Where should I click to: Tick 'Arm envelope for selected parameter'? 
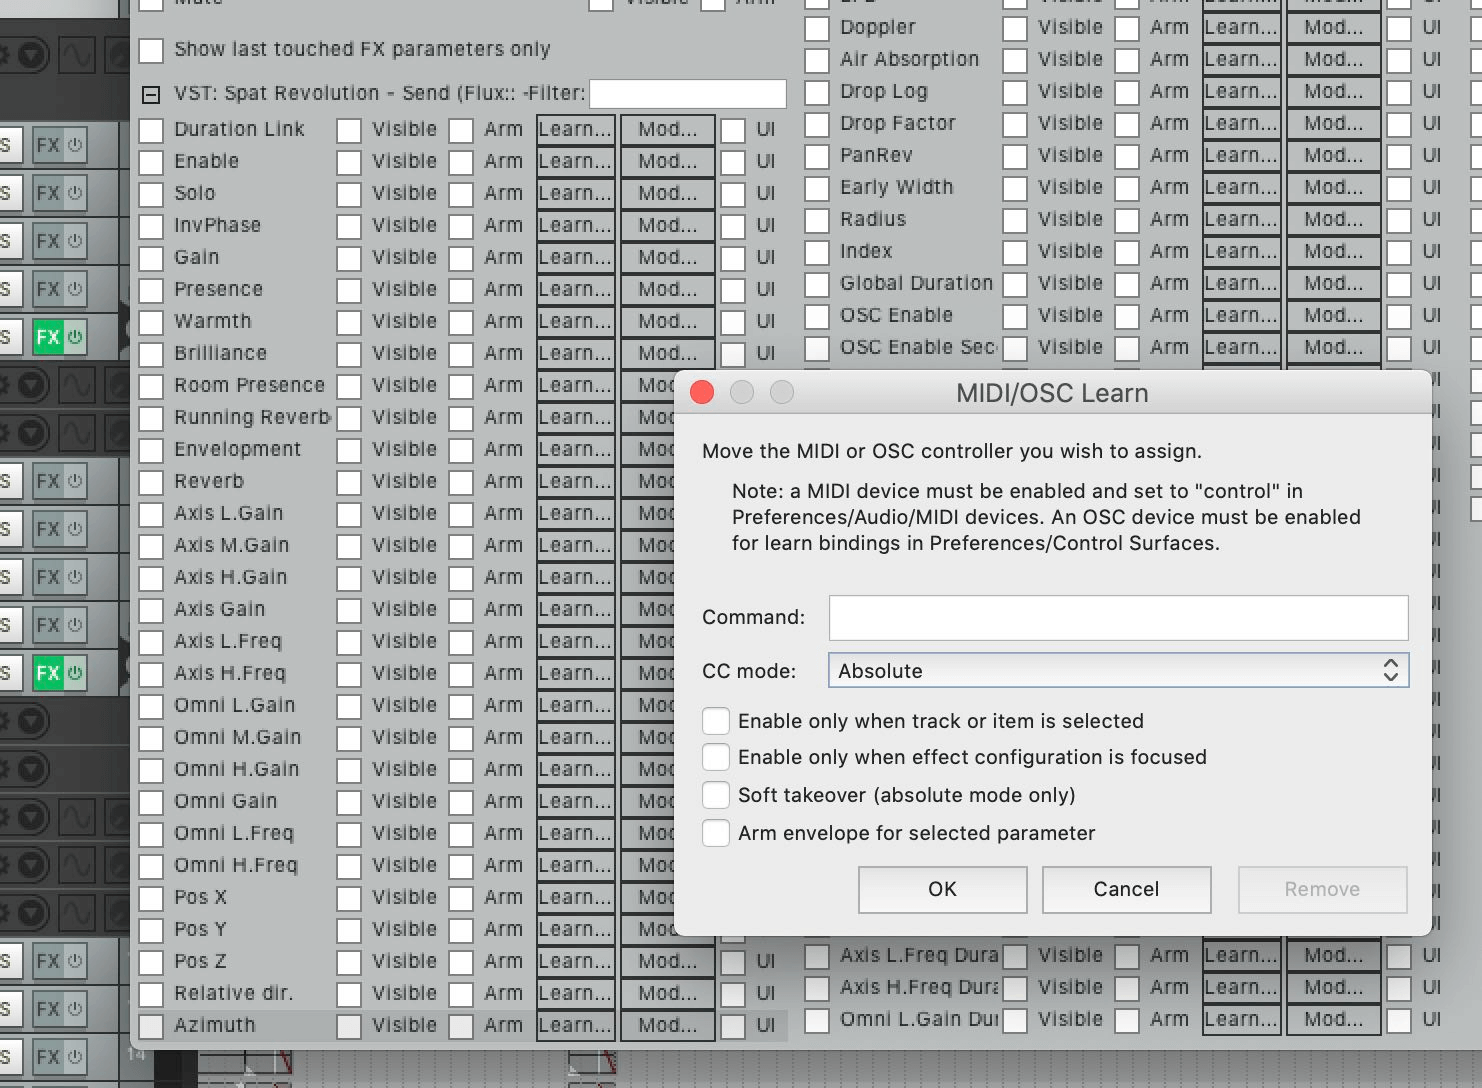click(716, 833)
